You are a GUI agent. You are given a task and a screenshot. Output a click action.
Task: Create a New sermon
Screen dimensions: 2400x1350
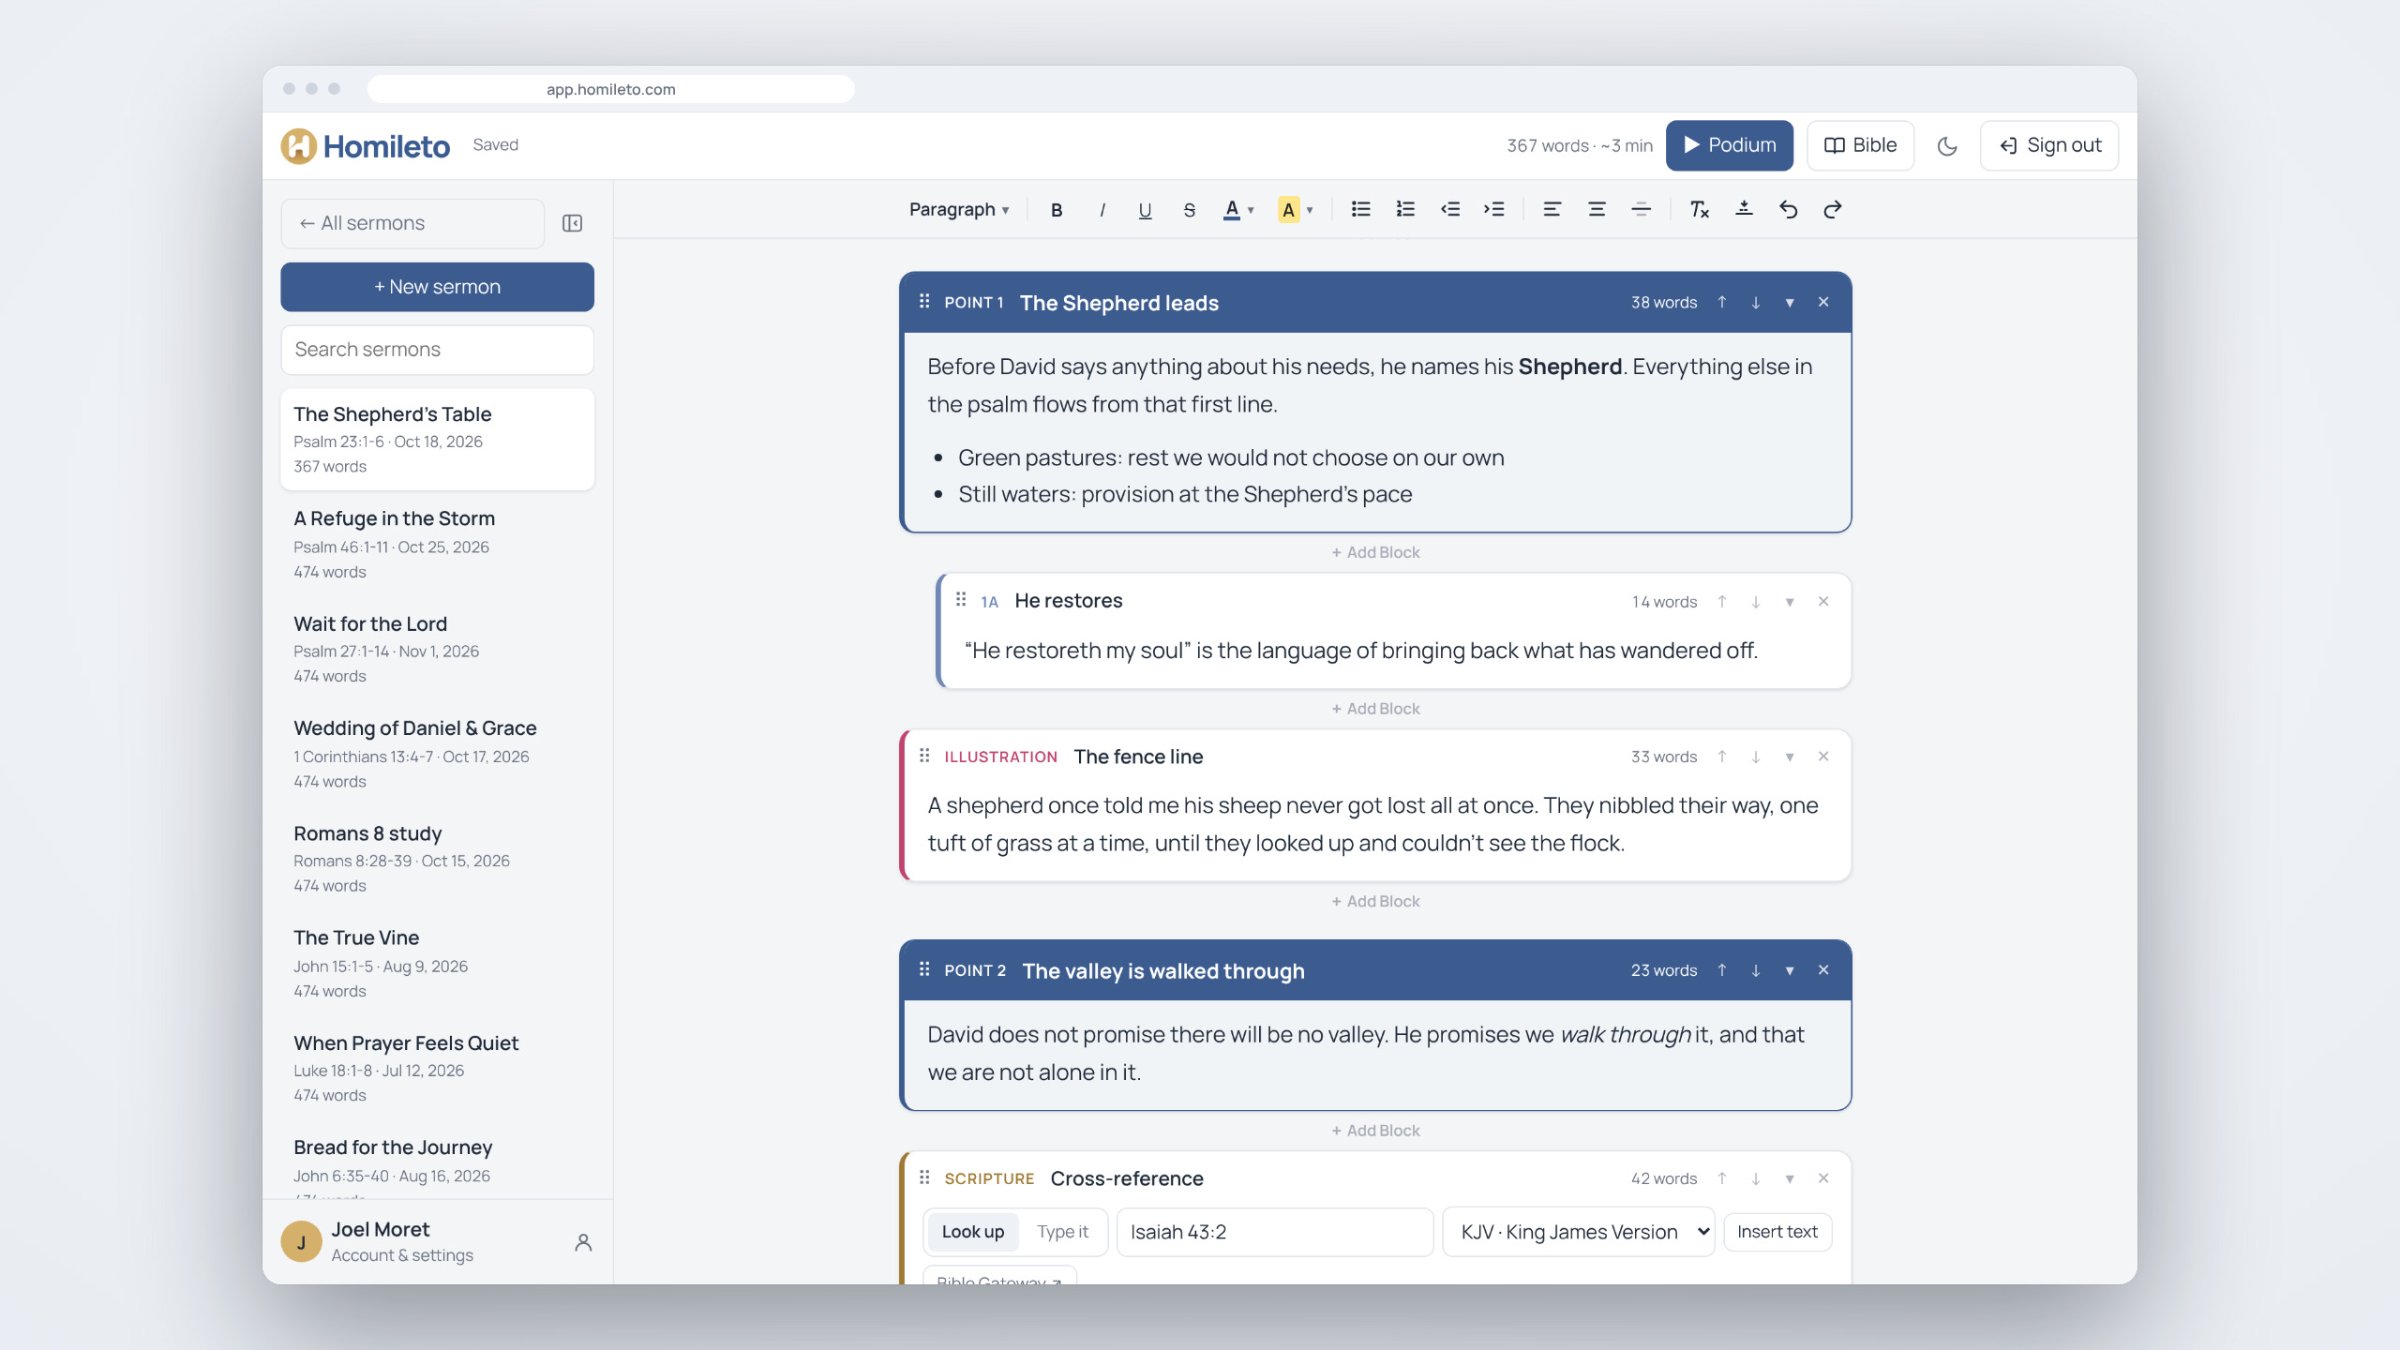pyautogui.click(x=437, y=287)
